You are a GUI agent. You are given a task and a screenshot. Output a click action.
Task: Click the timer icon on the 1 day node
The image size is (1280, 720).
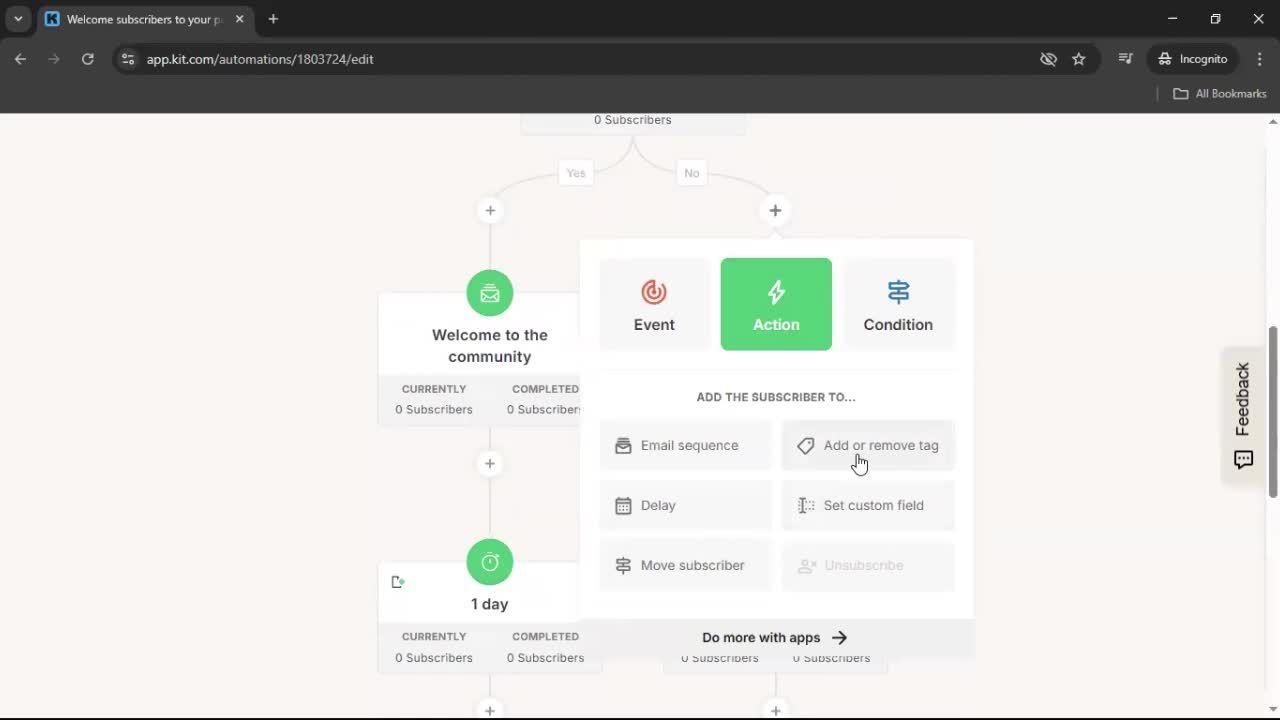point(489,562)
